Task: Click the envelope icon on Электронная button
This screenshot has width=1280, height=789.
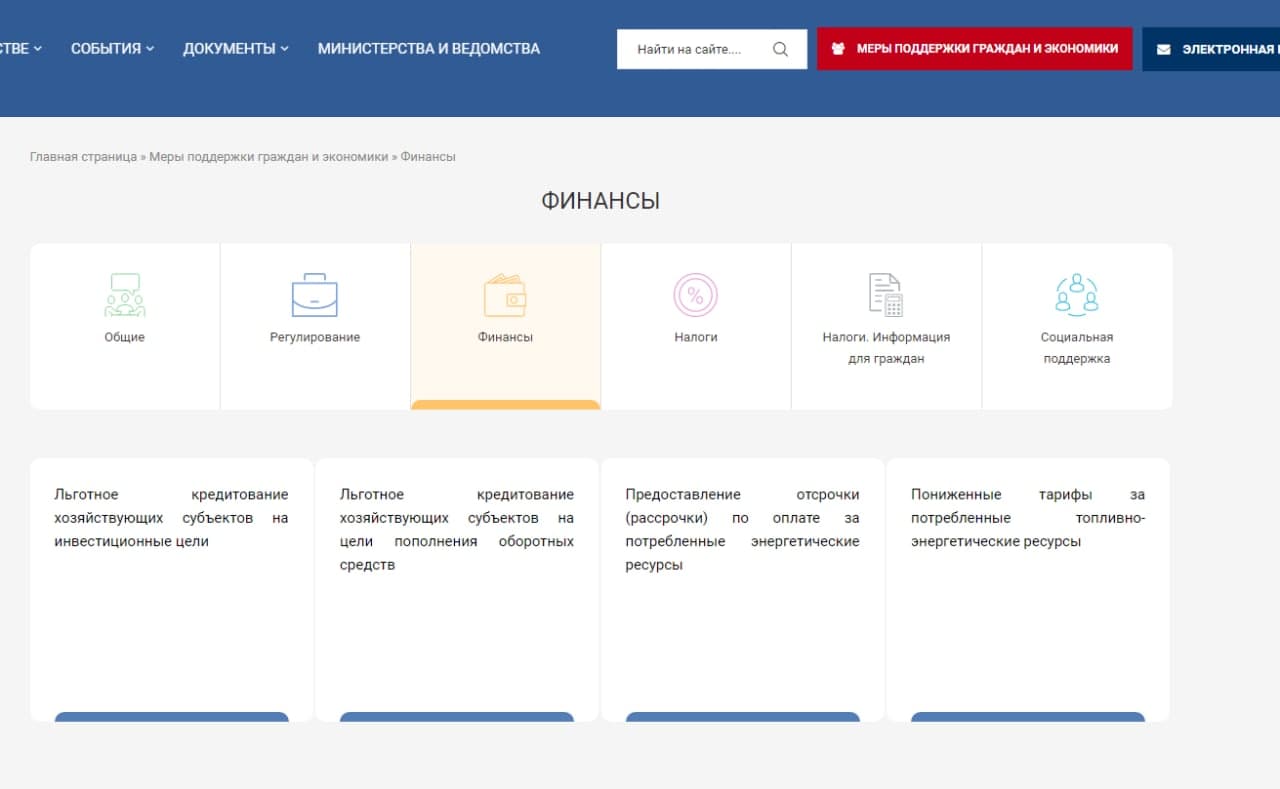Action: click(1164, 49)
